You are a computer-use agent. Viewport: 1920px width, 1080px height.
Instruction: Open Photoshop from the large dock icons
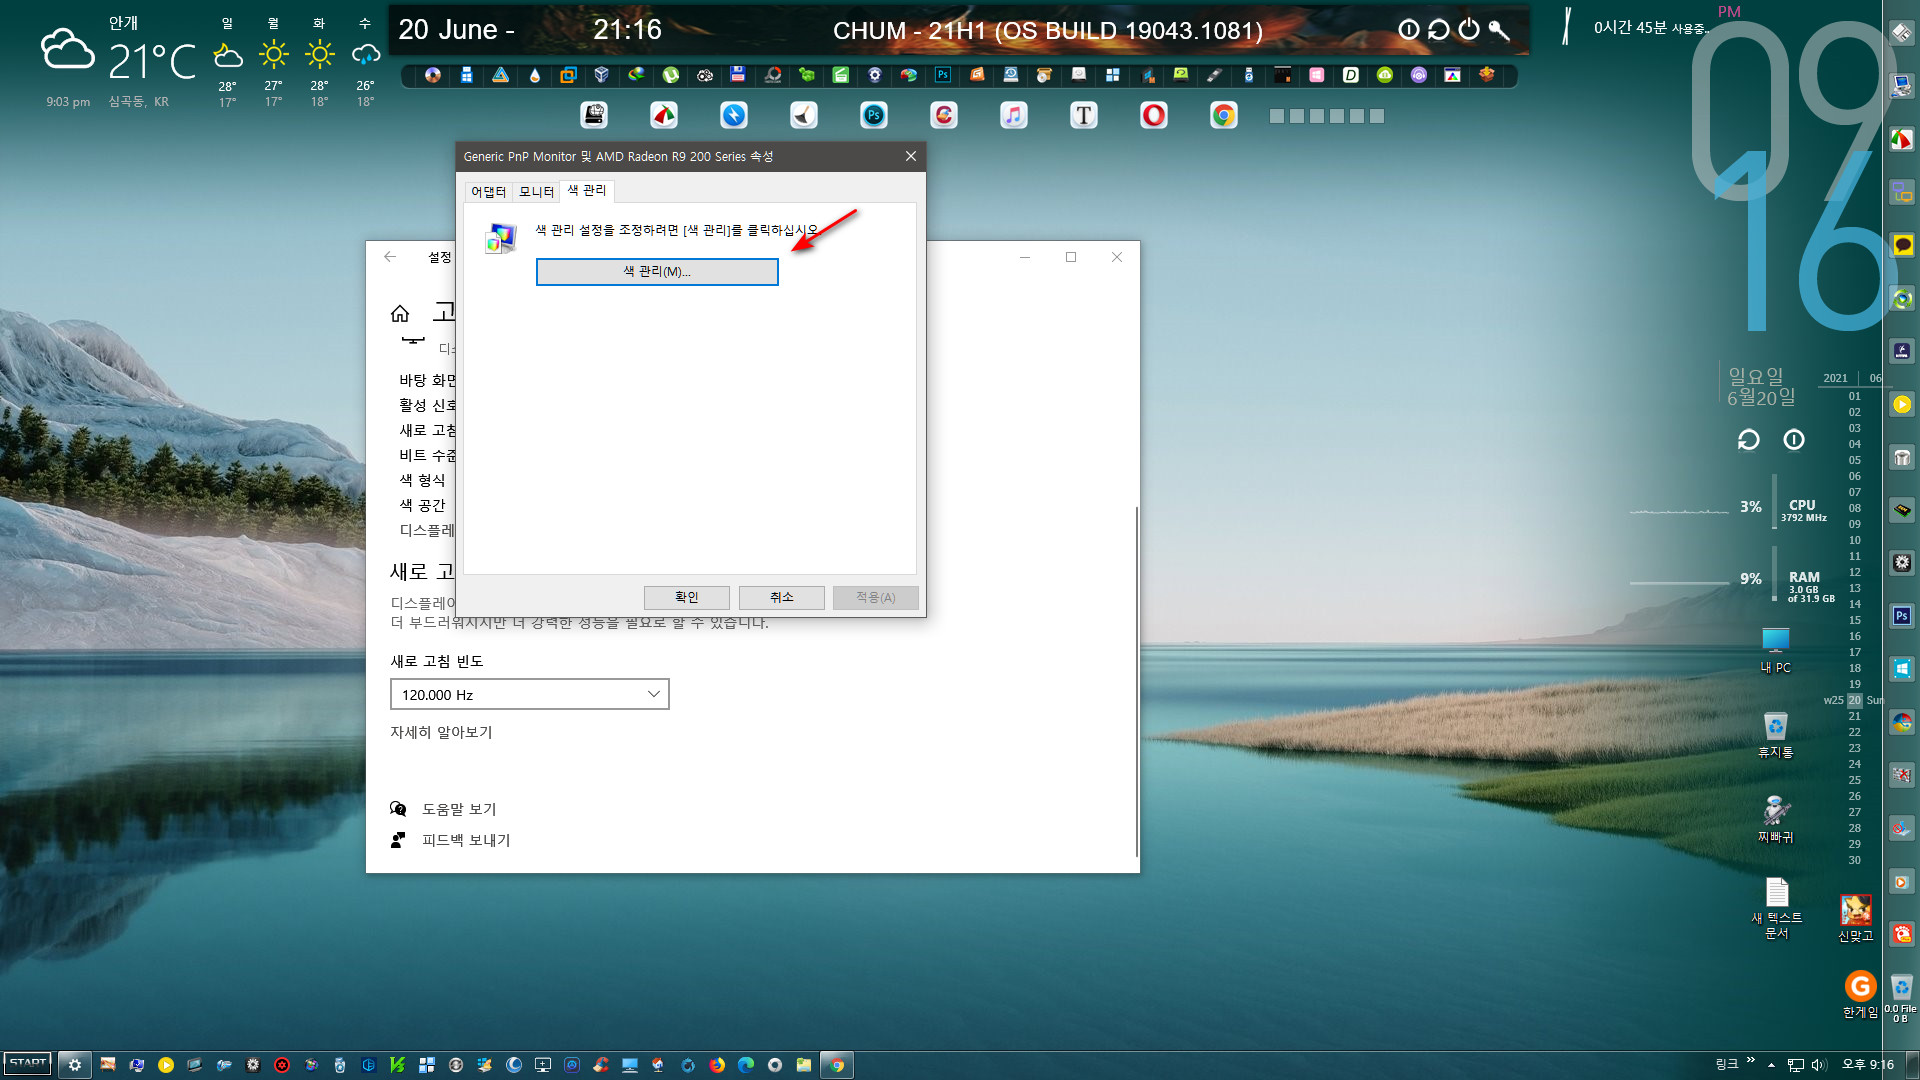pyautogui.click(x=874, y=116)
